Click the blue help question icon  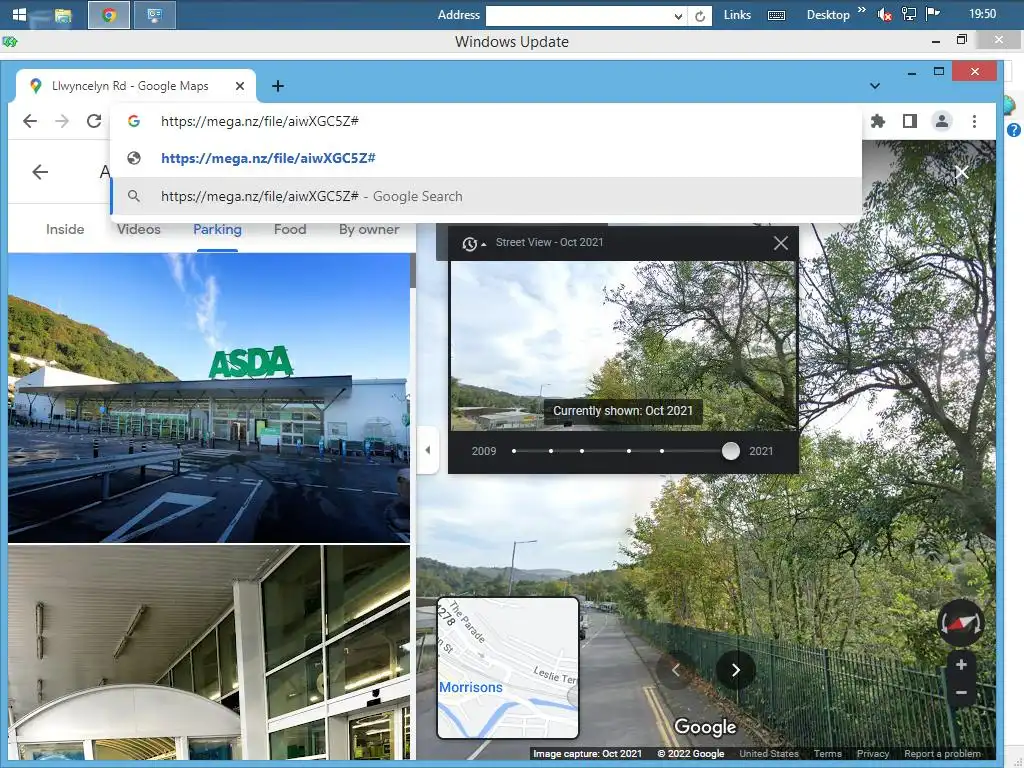click(1014, 130)
